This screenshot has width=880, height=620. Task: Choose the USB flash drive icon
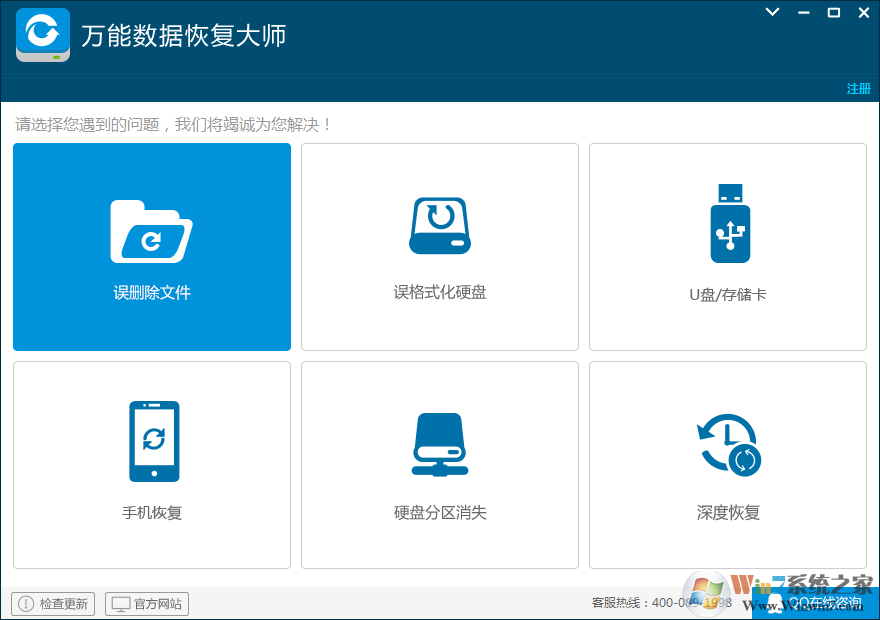[729, 225]
